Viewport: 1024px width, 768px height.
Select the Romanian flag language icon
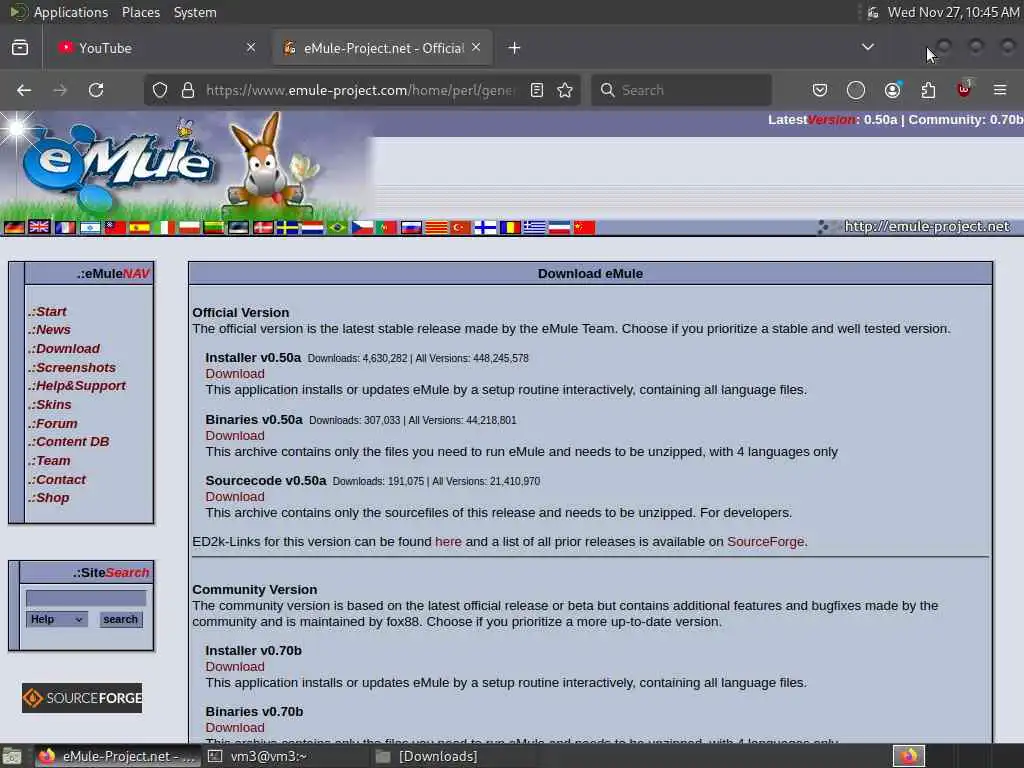pyautogui.click(x=510, y=227)
